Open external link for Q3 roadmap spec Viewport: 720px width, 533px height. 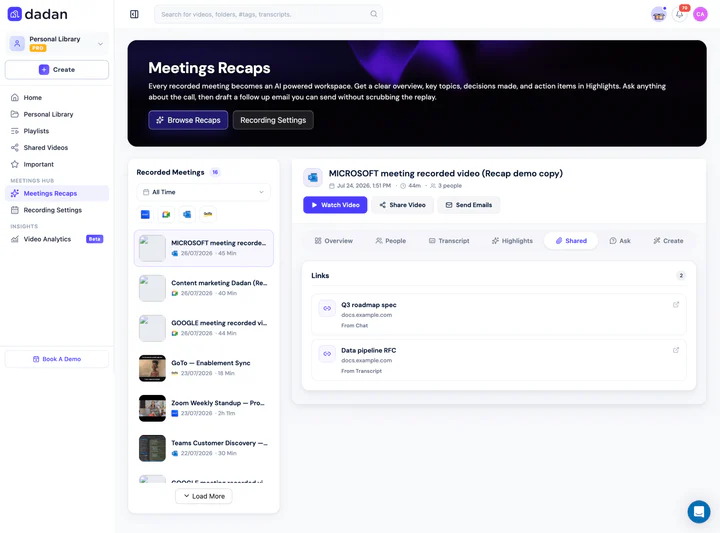coord(676,304)
